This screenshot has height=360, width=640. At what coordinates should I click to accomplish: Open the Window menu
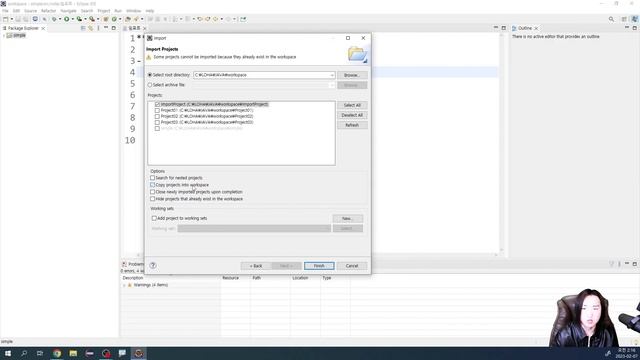click(133, 11)
